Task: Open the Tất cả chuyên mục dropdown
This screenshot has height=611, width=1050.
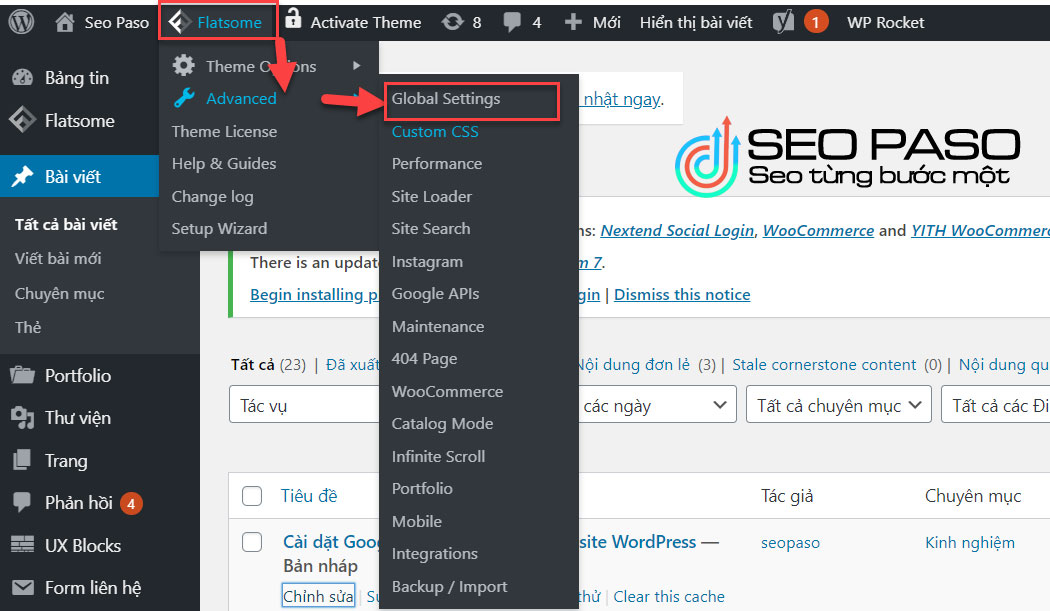Action: 838,405
